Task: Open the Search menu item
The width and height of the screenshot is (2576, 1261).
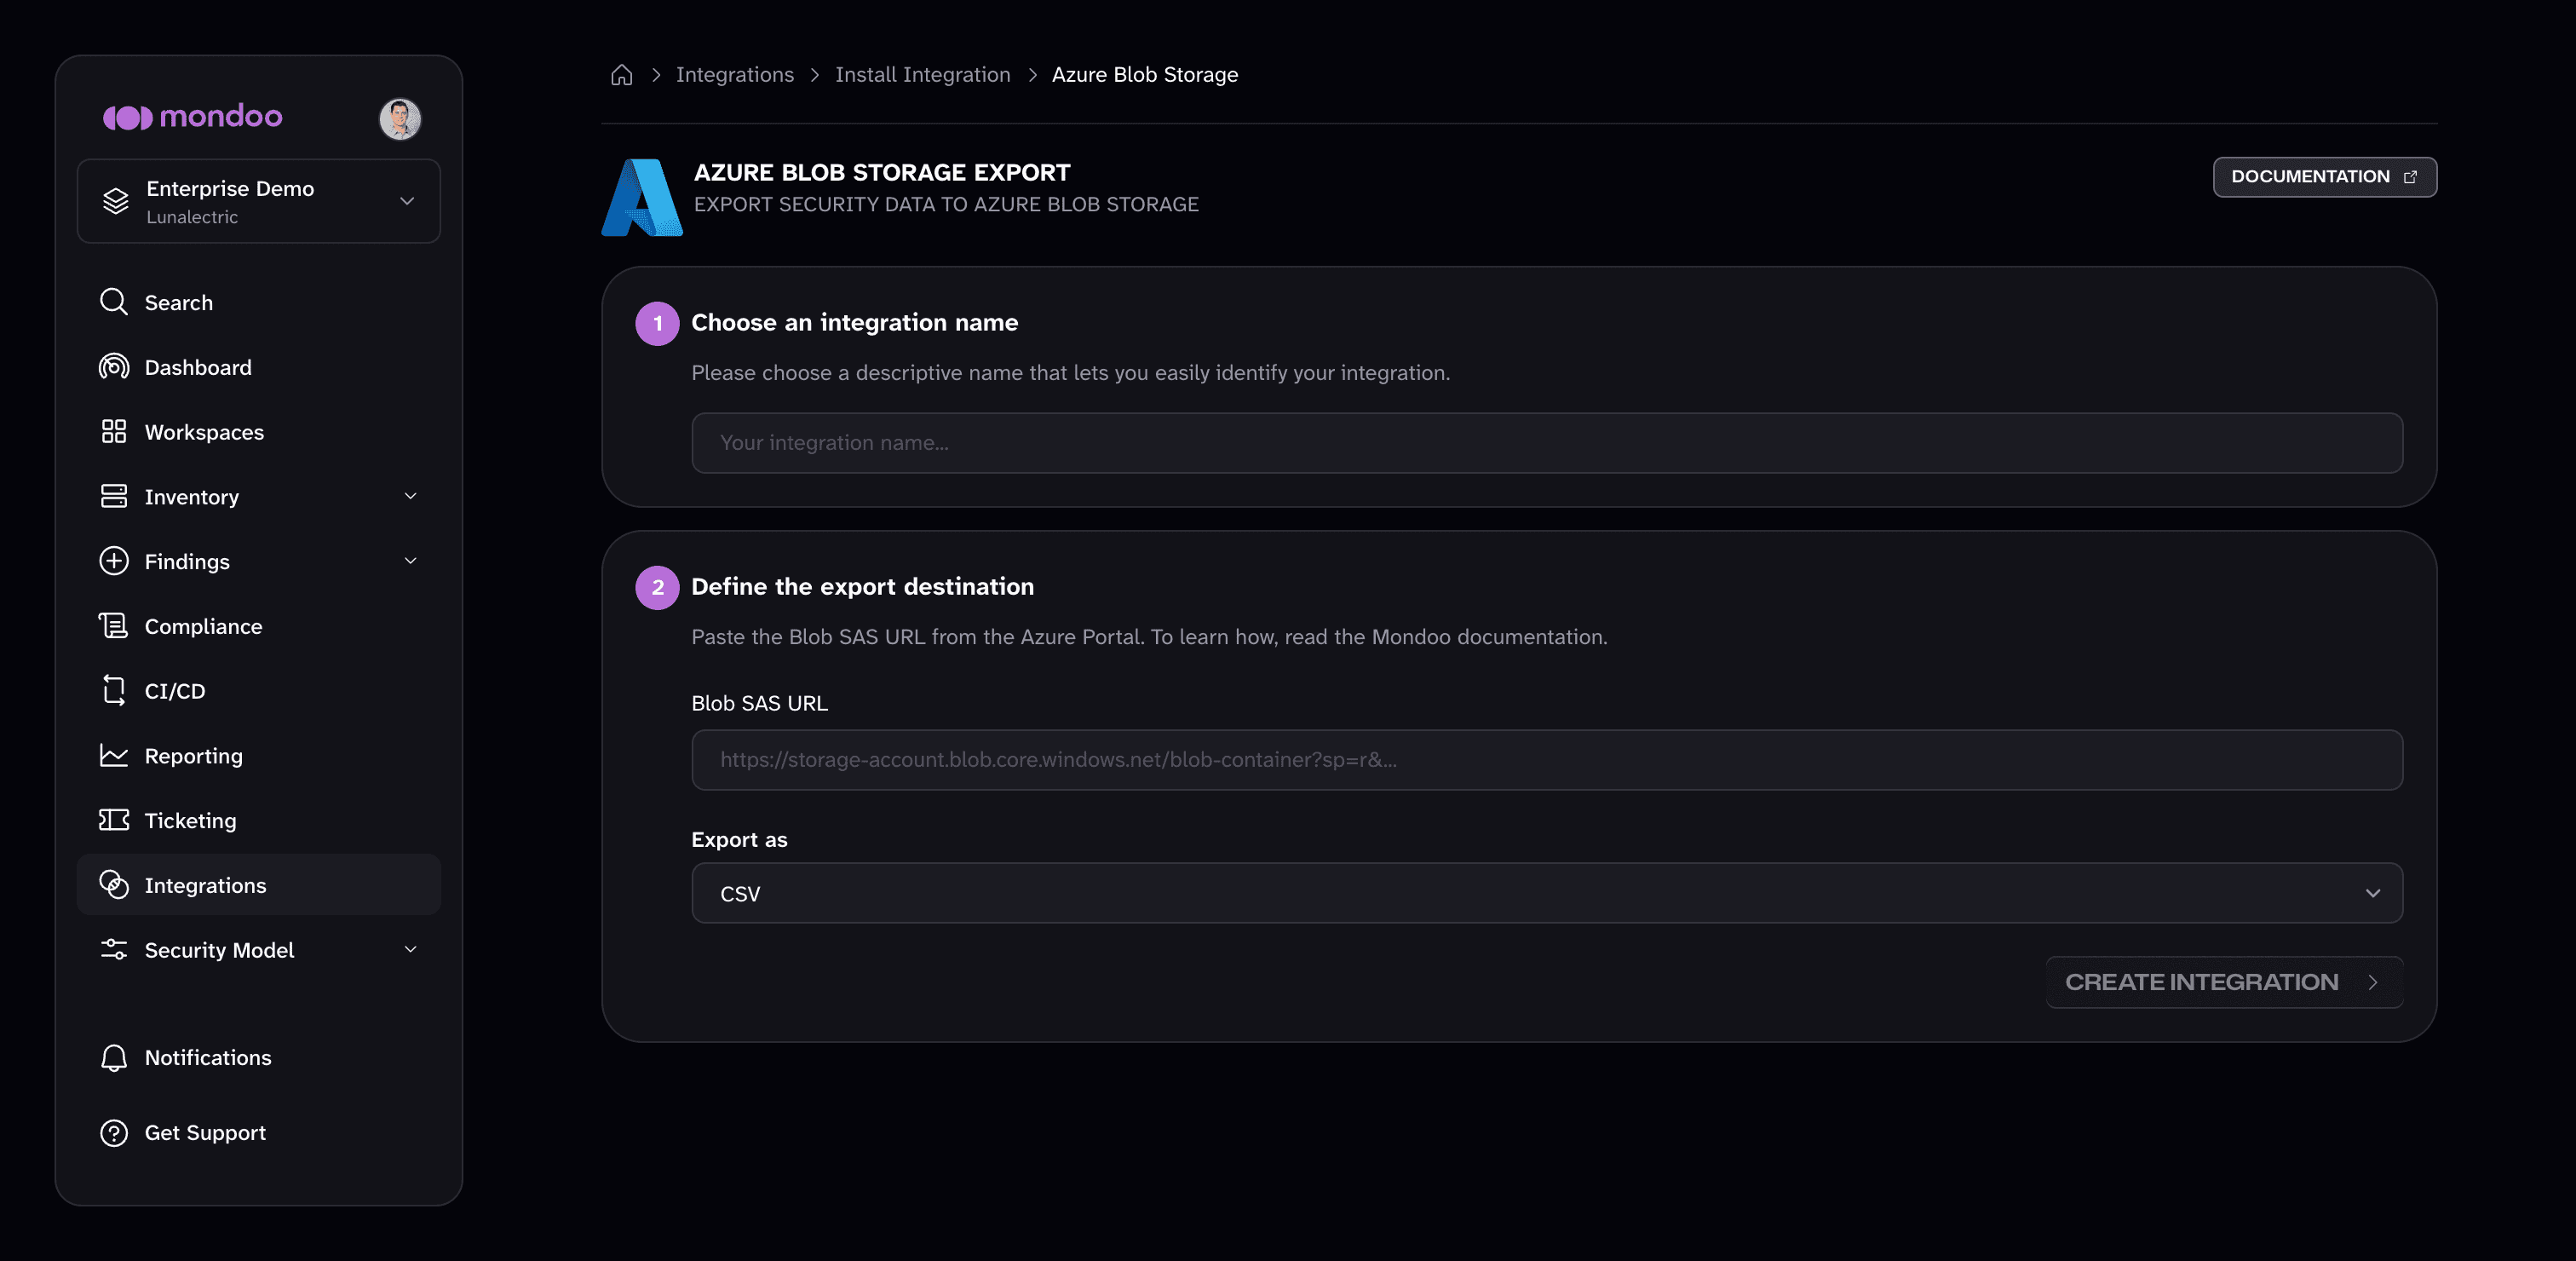Action: coord(258,302)
